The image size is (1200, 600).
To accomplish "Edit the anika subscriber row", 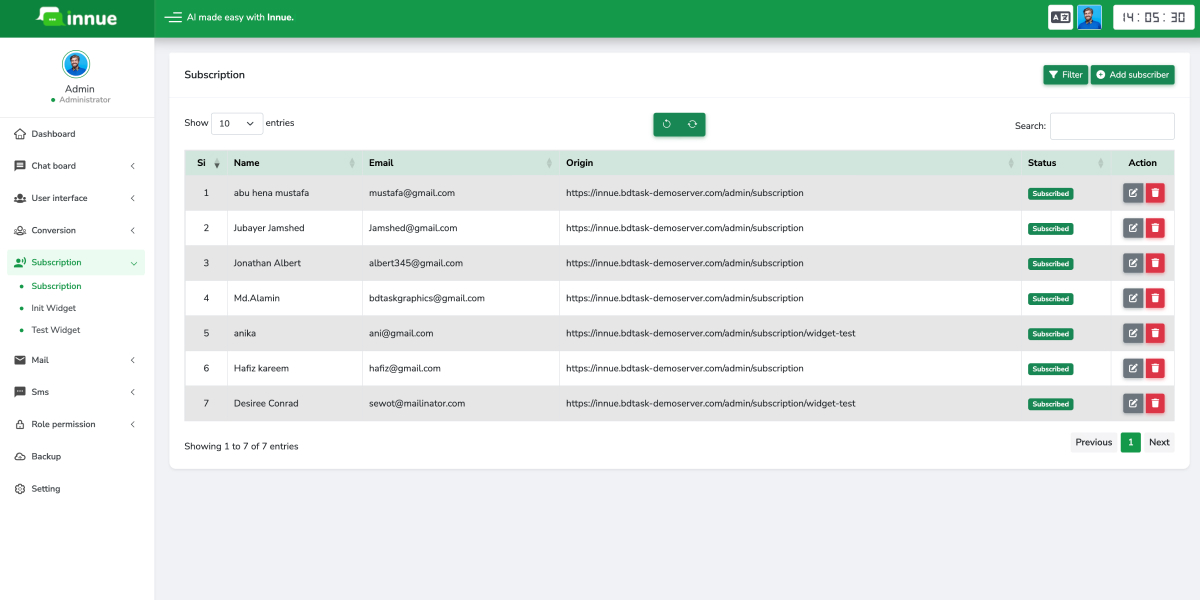I will (x=1132, y=333).
